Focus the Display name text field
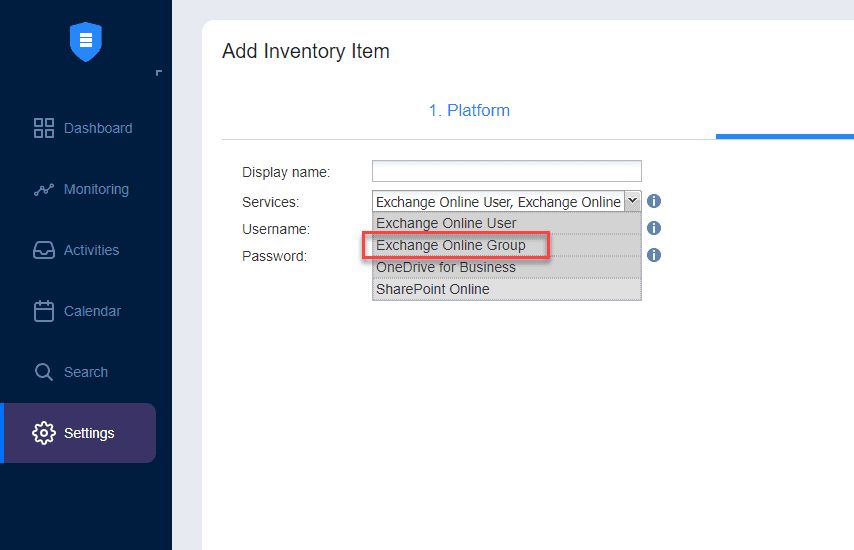The height and width of the screenshot is (550, 854). tap(506, 171)
